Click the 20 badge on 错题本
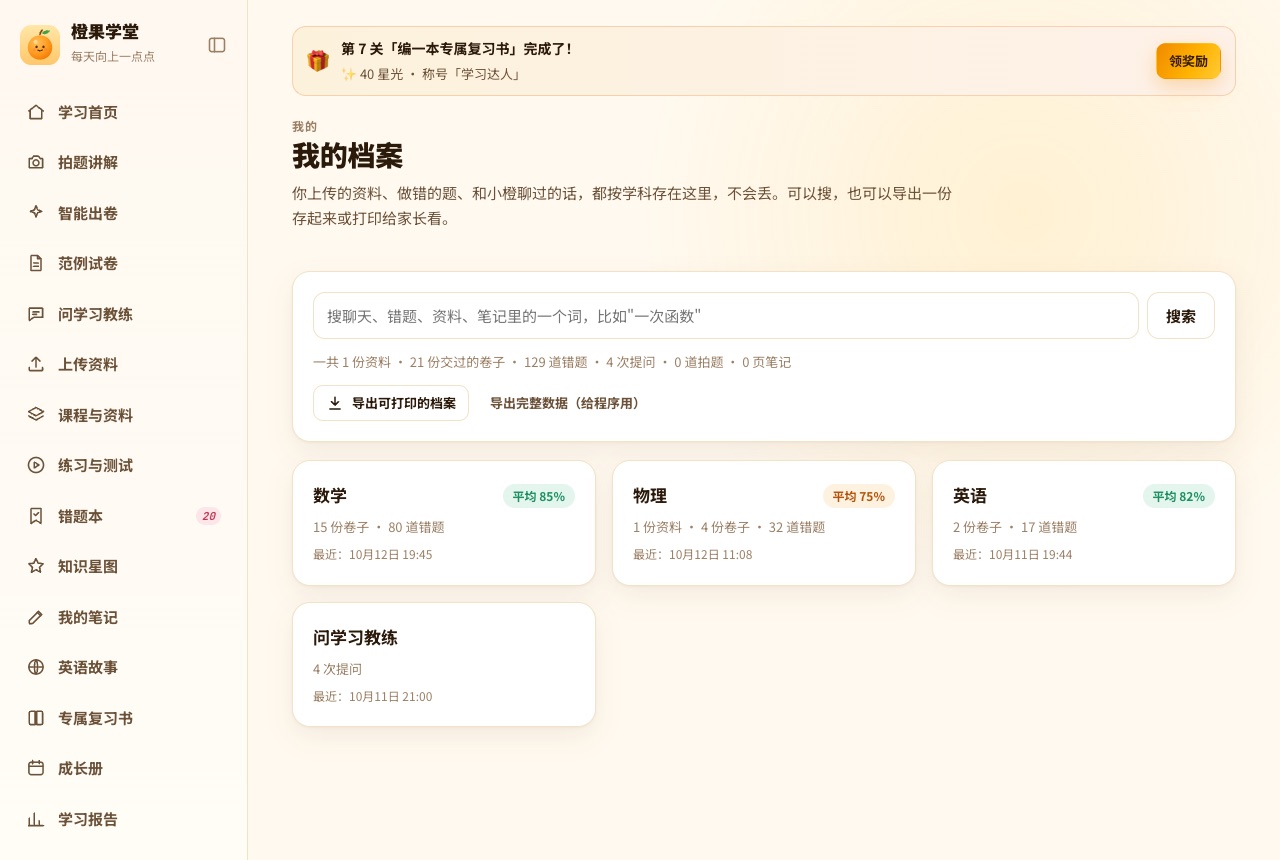The image size is (1280, 860). [208, 516]
